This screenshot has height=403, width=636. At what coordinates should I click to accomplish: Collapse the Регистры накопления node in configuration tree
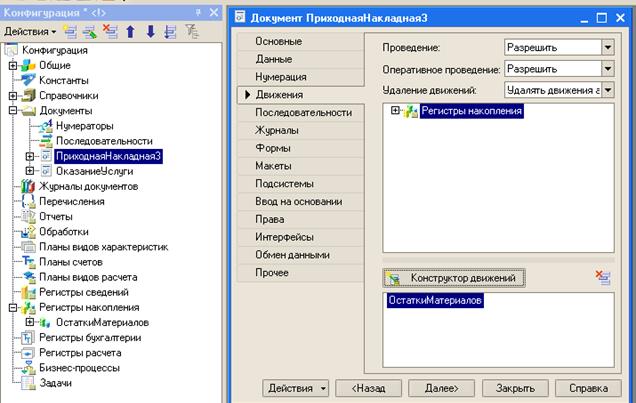[13, 308]
